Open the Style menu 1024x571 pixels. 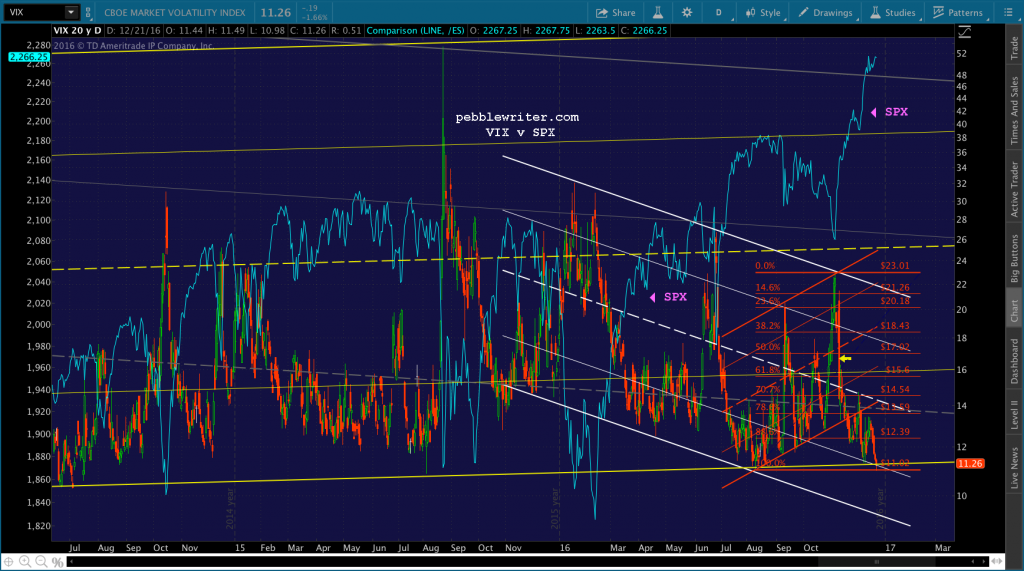pyautogui.click(x=763, y=12)
